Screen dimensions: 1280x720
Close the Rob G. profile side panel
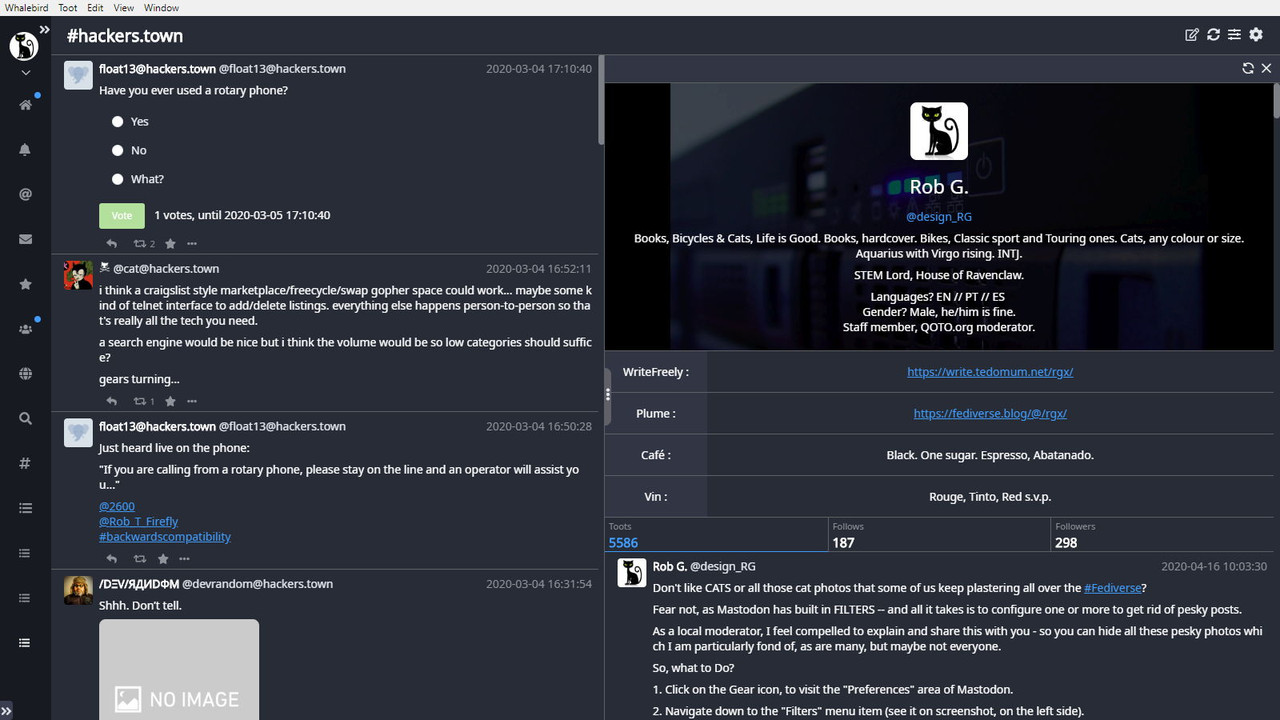(x=1266, y=68)
